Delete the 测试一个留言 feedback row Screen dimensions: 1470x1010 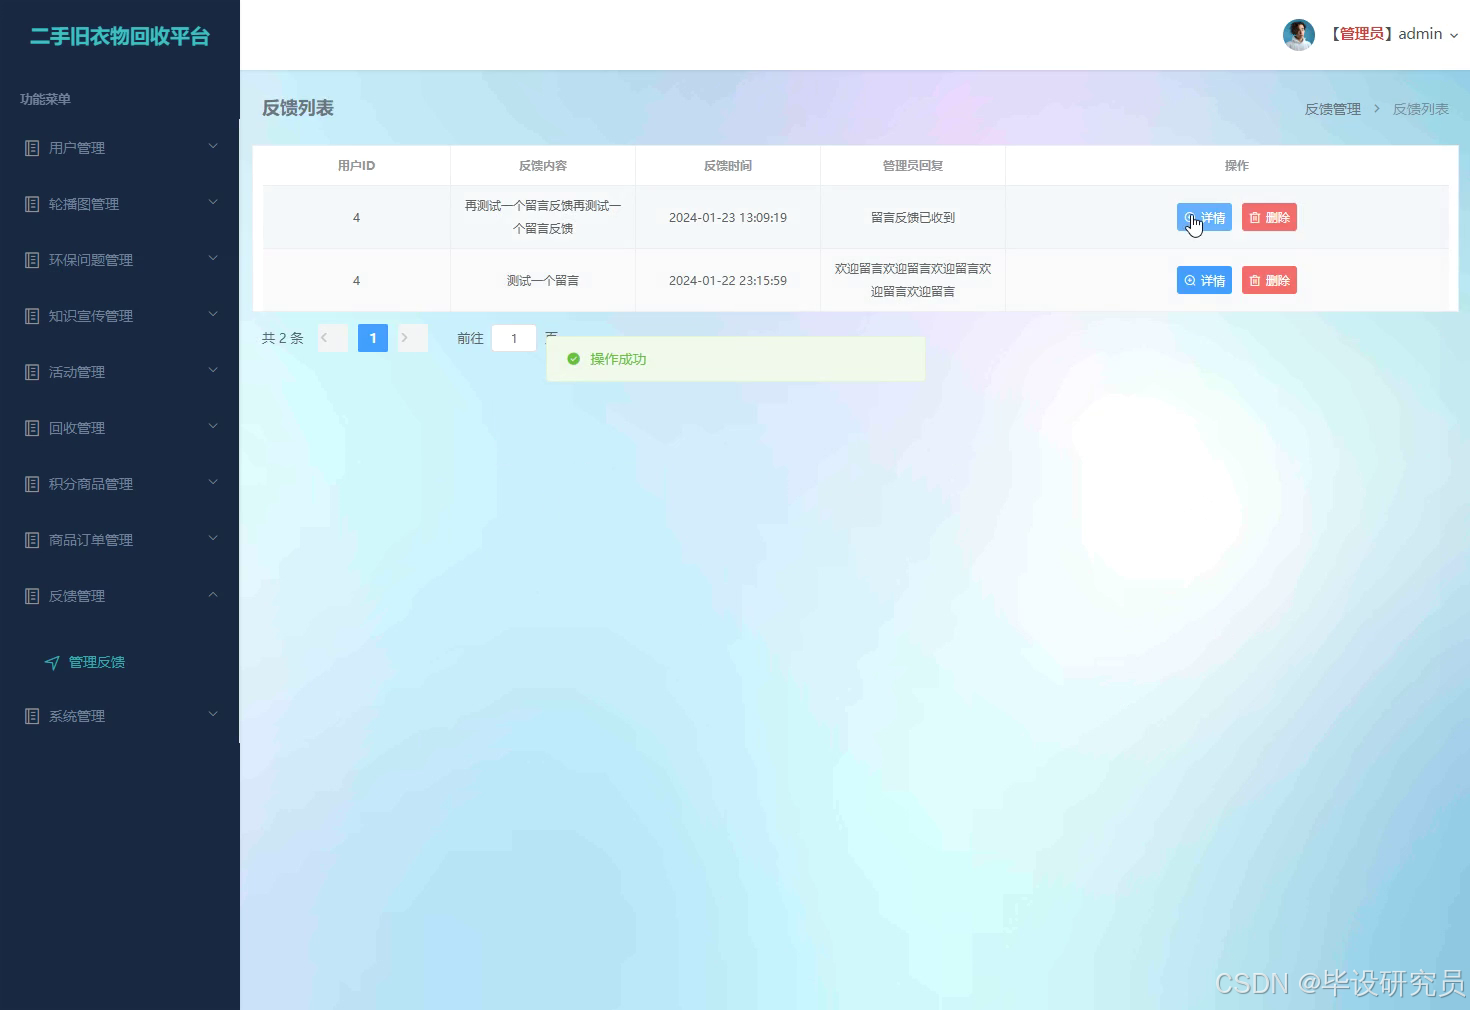(1269, 280)
